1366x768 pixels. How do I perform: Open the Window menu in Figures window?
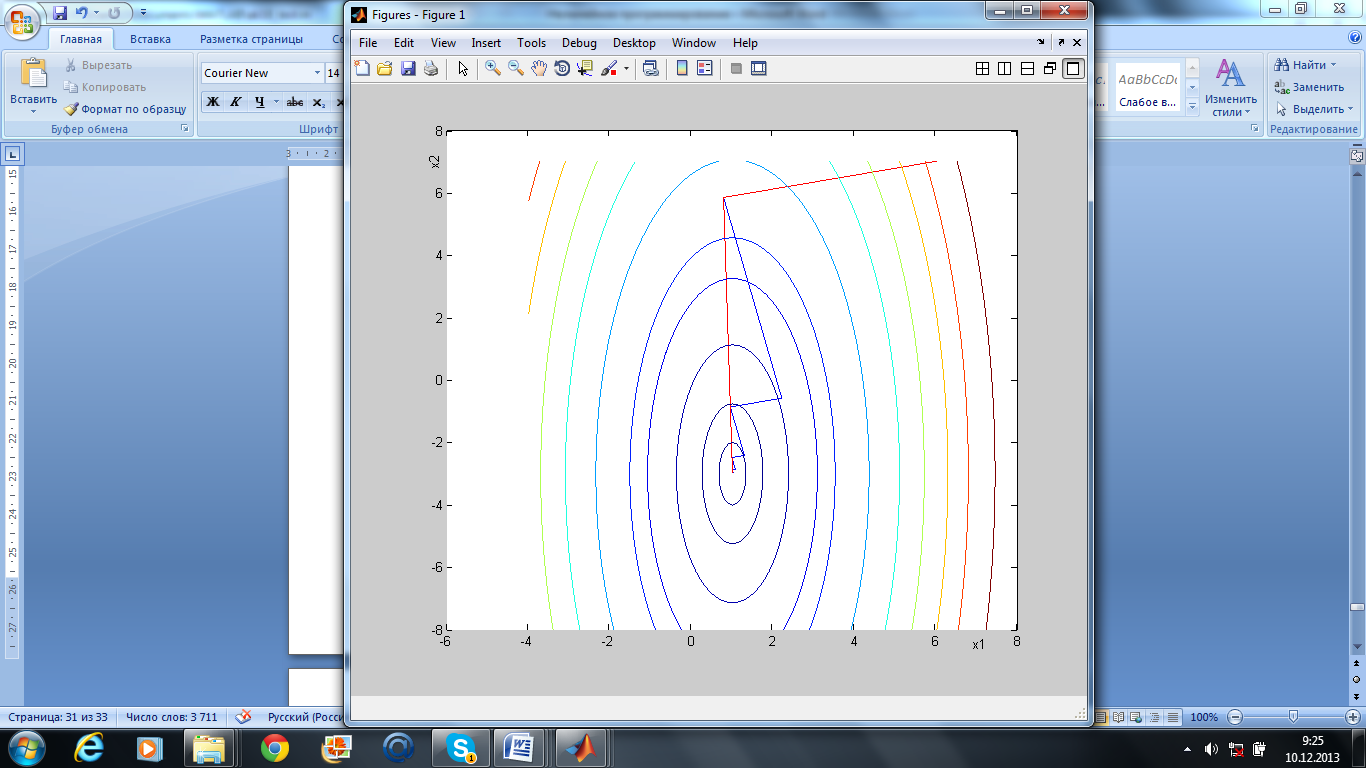[x=694, y=43]
